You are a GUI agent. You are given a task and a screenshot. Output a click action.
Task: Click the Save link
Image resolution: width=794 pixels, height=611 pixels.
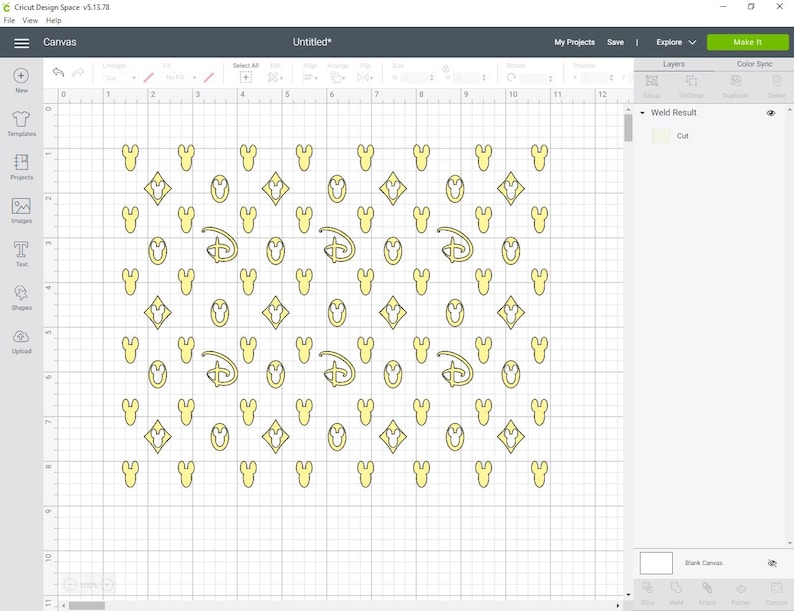[x=615, y=42]
